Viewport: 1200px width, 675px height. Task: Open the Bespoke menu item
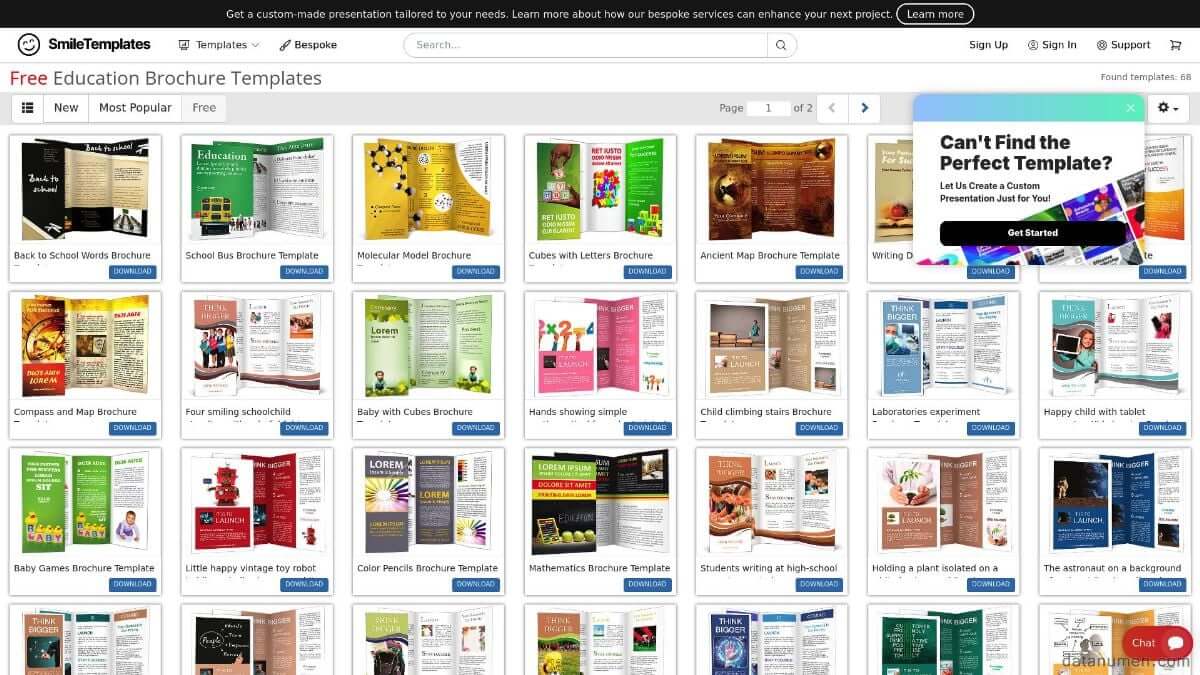coord(308,45)
